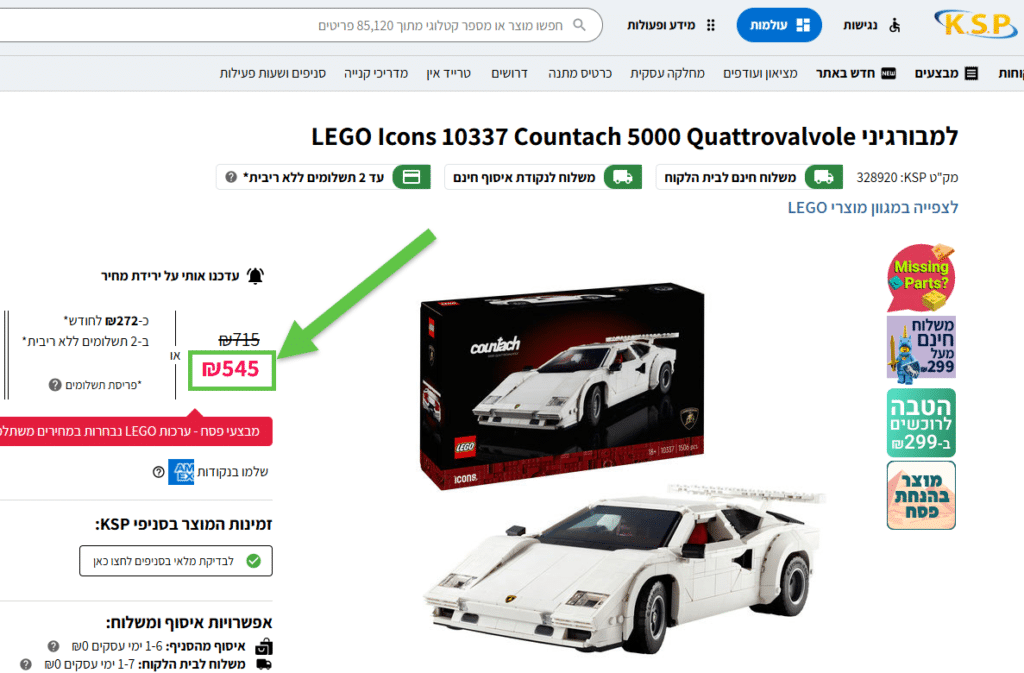Expand the מידע ופעולות menu
The height and width of the screenshot is (673, 1024).
pos(671,25)
